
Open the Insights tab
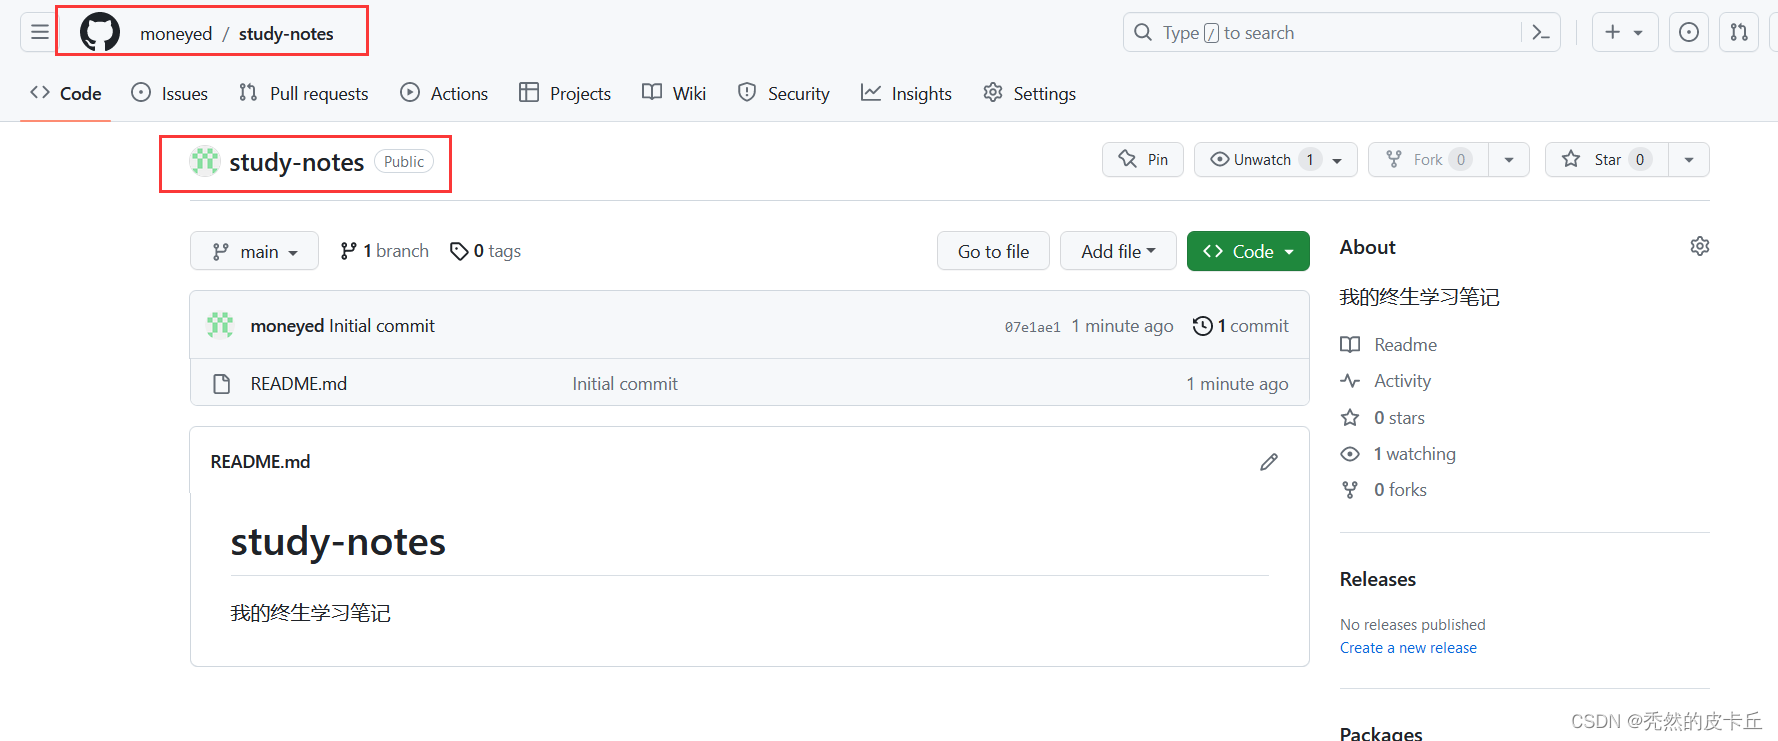click(x=907, y=93)
